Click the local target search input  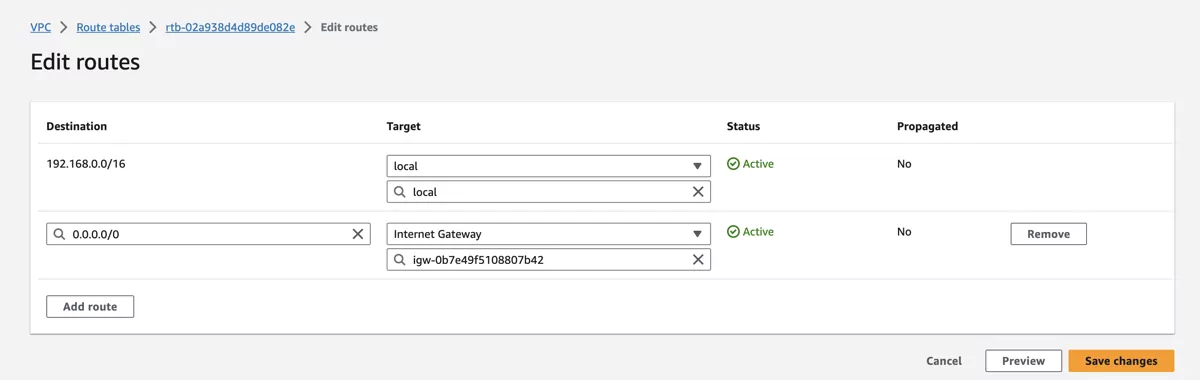[548, 191]
